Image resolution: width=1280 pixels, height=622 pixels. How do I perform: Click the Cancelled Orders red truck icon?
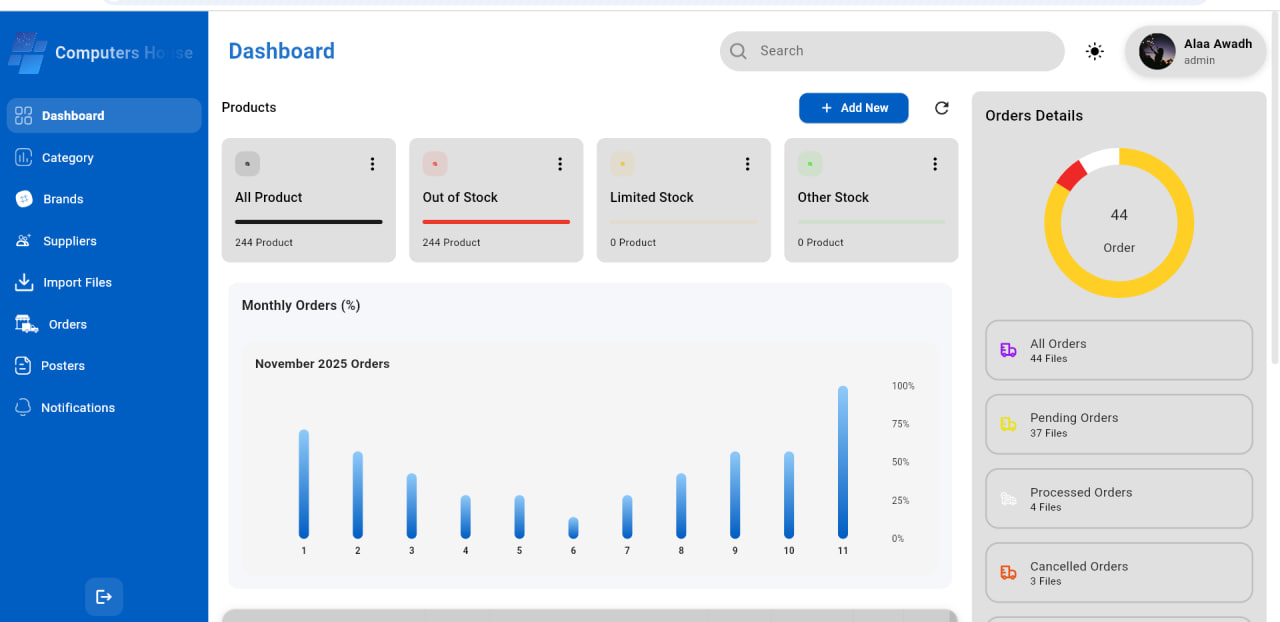(1008, 573)
